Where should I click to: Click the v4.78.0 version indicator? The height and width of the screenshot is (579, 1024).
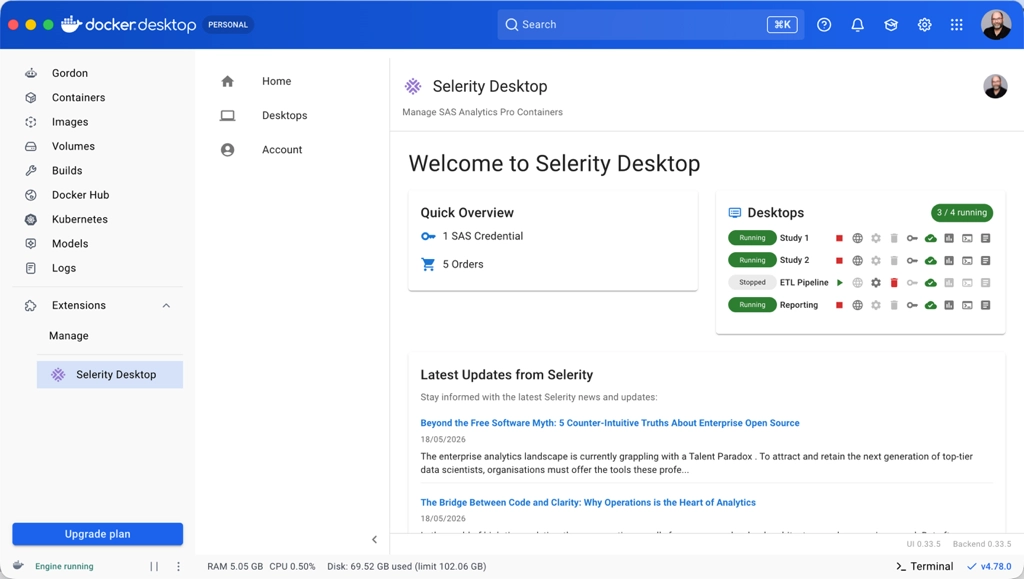pos(989,567)
